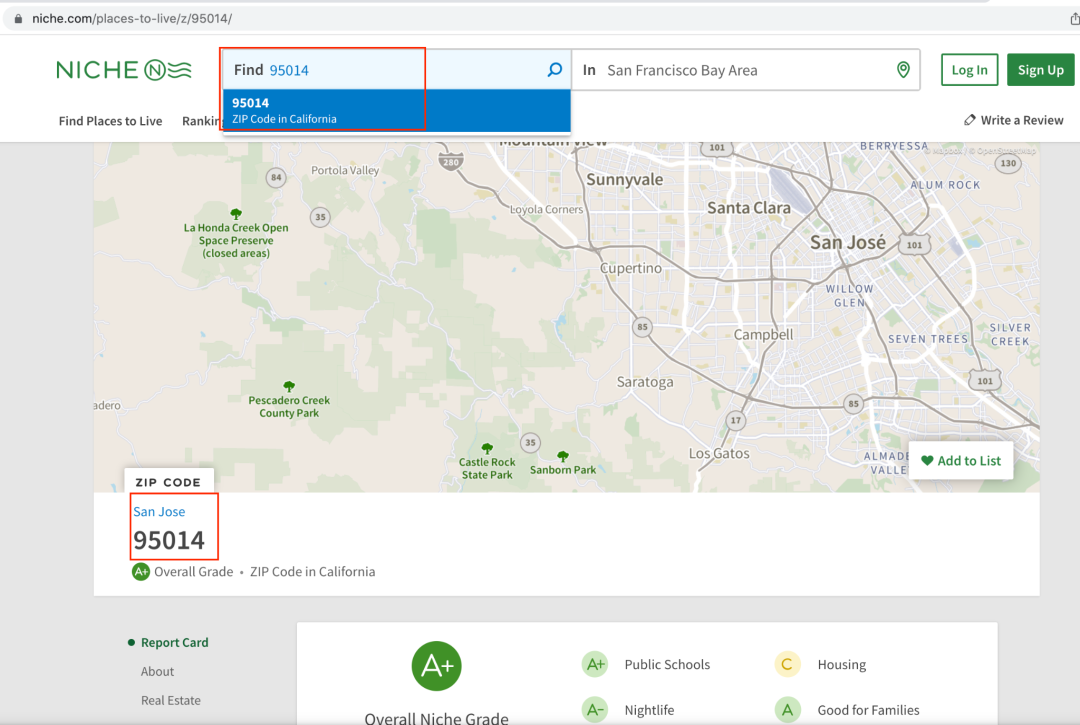
Task: Click Castle Rock State Park tree marker
Action: pos(487,448)
